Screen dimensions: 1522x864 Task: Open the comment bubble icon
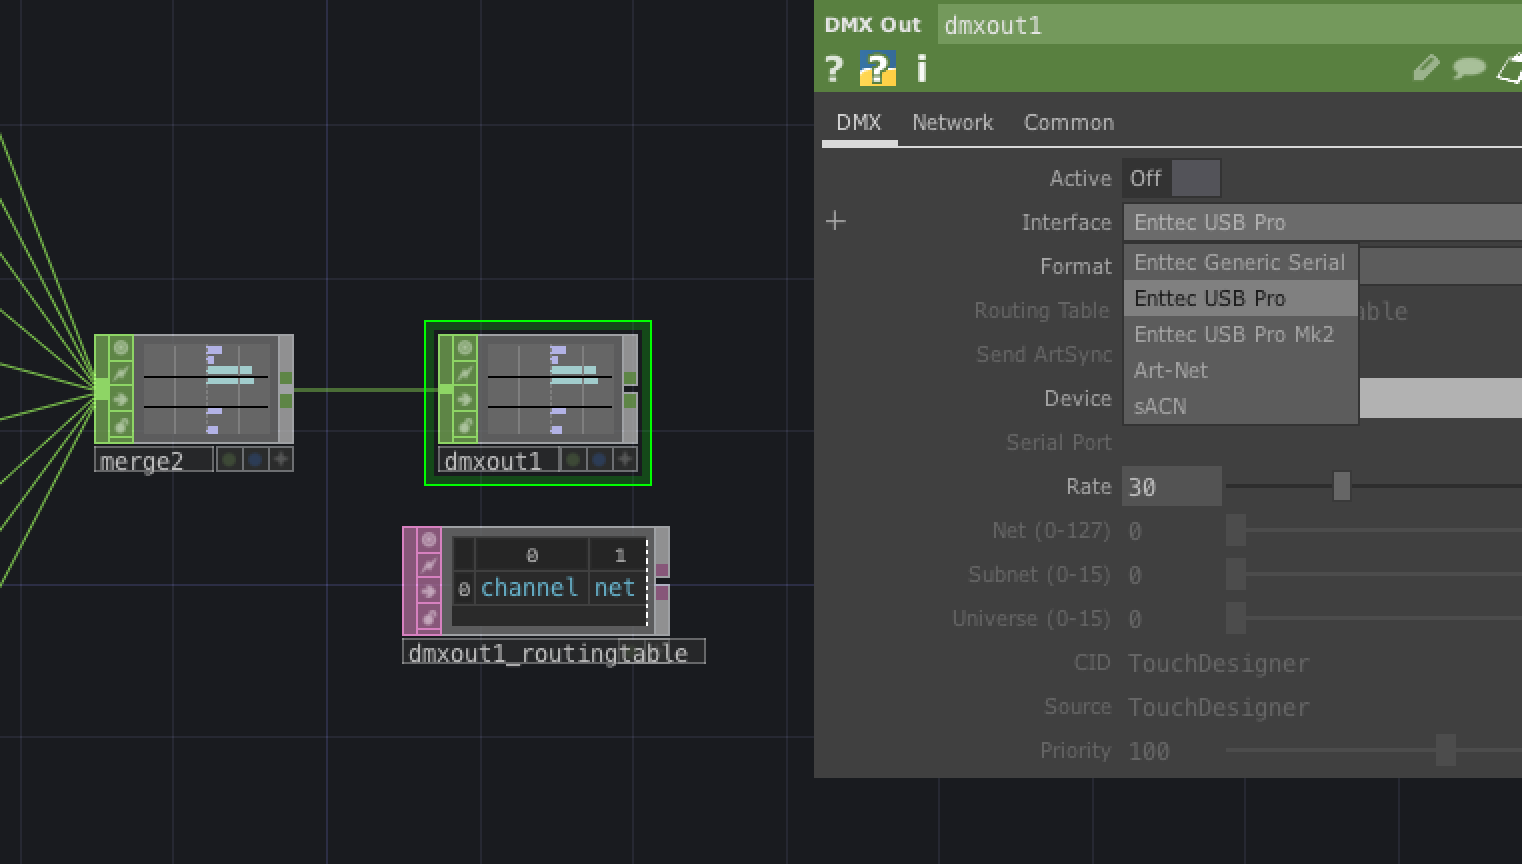[1470, 68]
